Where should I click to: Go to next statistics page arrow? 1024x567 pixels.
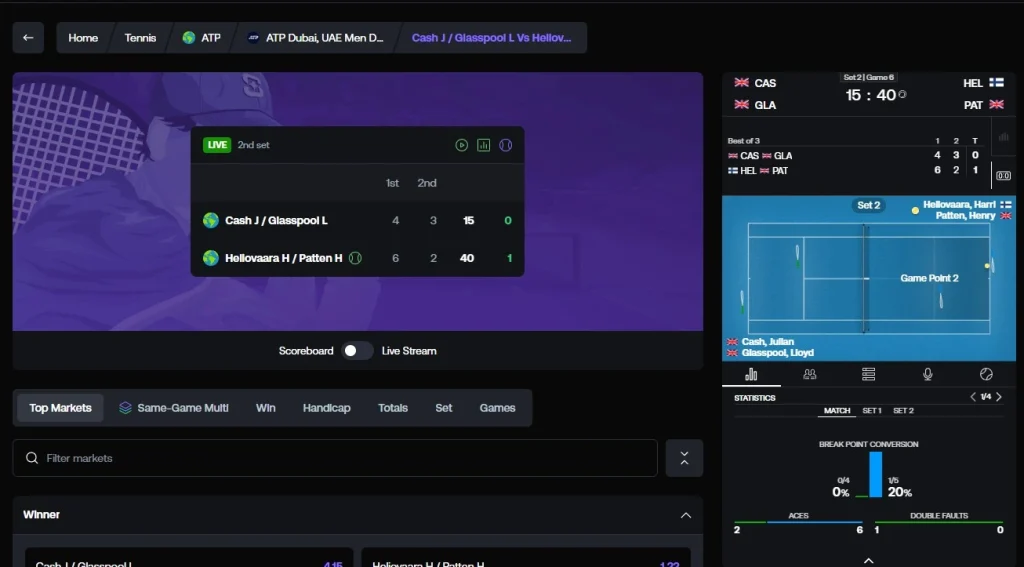[x=999, y=397]
